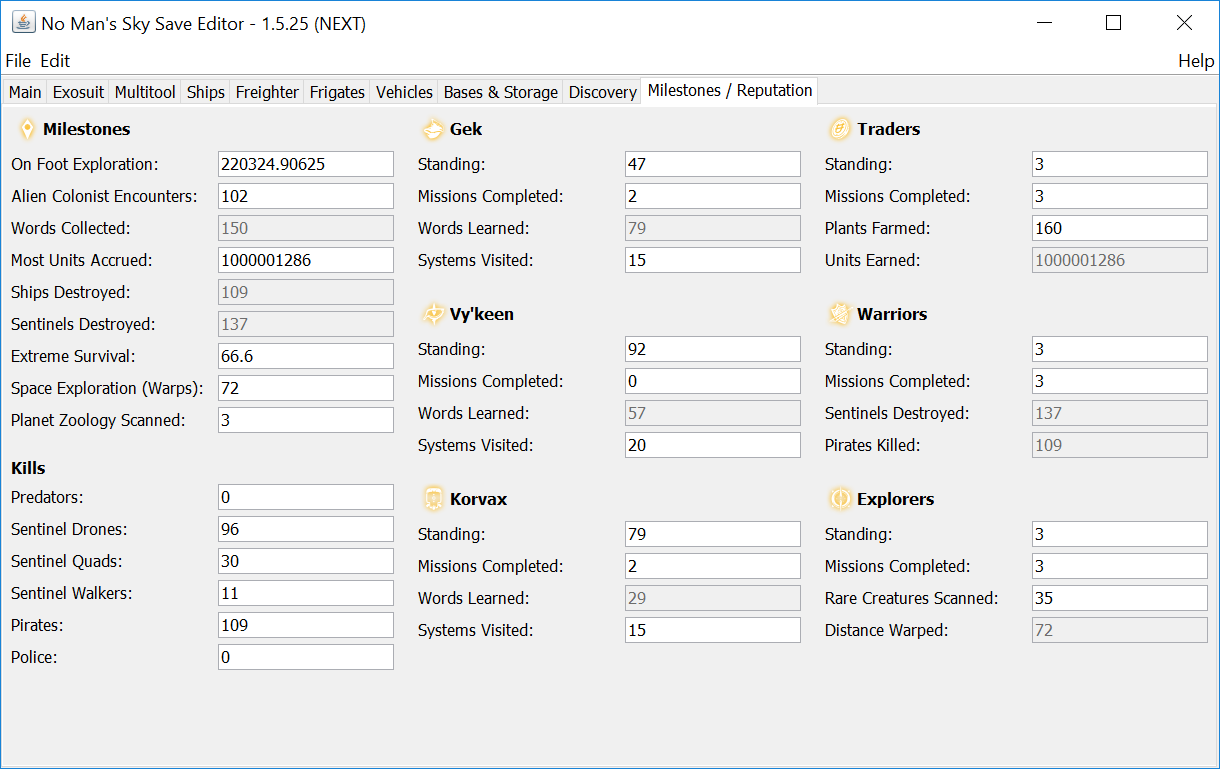The image size is (1220, 769).
Task: Click the Korvax Systems Visited field
Action: coord(713,630)
